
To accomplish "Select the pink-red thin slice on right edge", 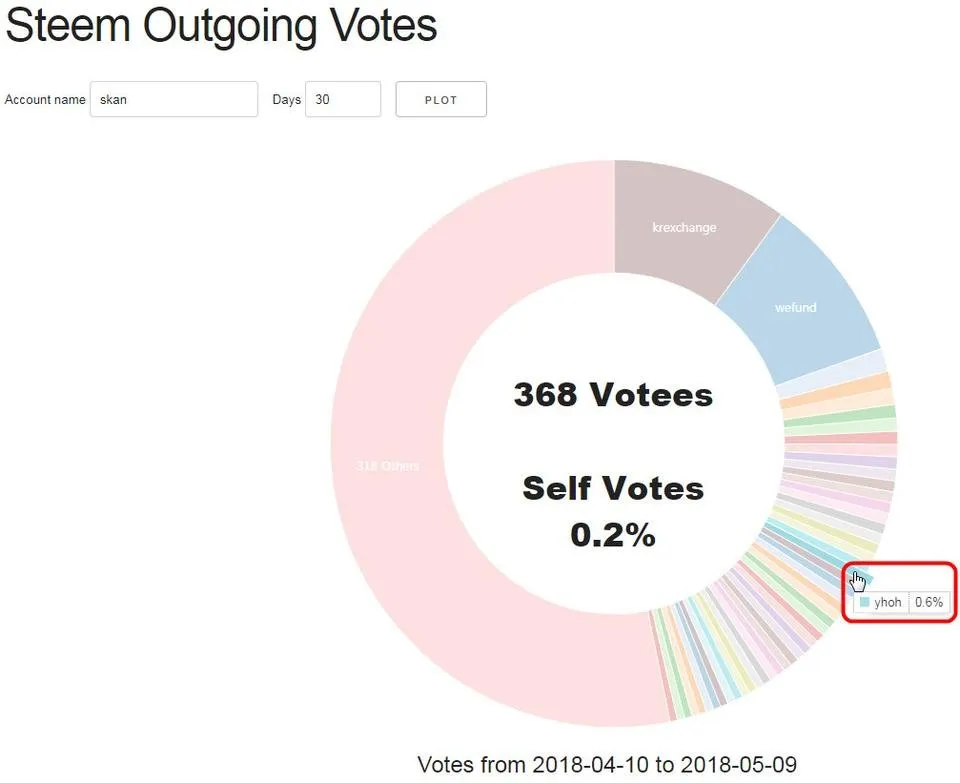I will [841, 438].
